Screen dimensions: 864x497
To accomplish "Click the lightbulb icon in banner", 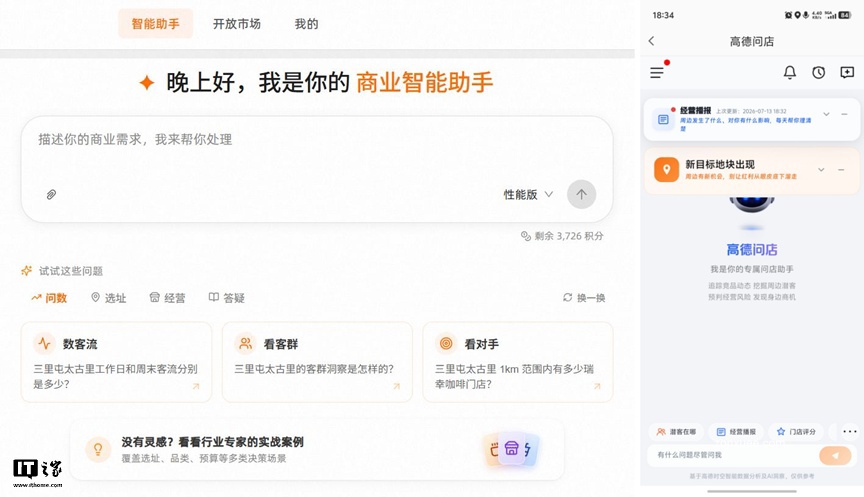I will [98, 449].
